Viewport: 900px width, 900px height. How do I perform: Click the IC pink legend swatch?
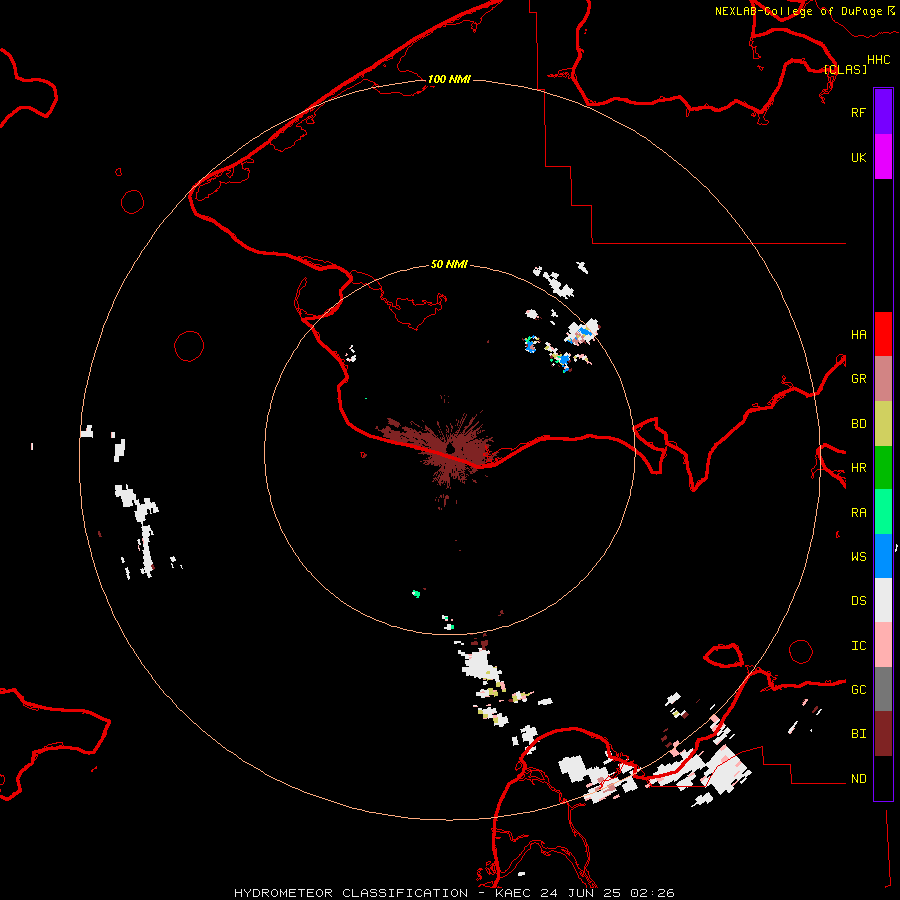pyautogui.click(x=883, y=645)
